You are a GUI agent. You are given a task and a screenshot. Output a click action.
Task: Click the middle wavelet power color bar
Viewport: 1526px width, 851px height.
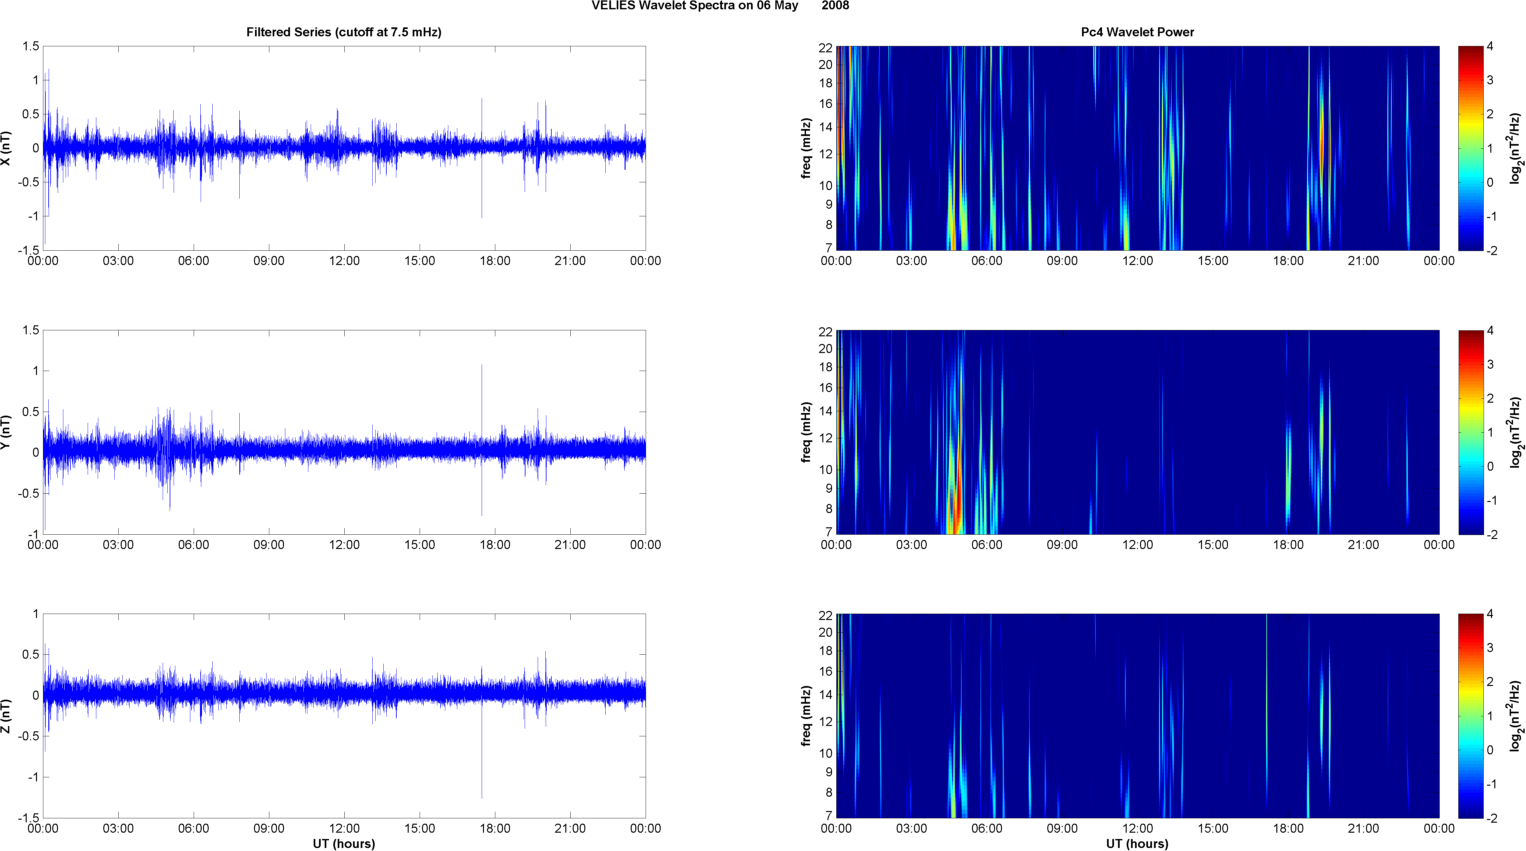(x=1470, y=432)
